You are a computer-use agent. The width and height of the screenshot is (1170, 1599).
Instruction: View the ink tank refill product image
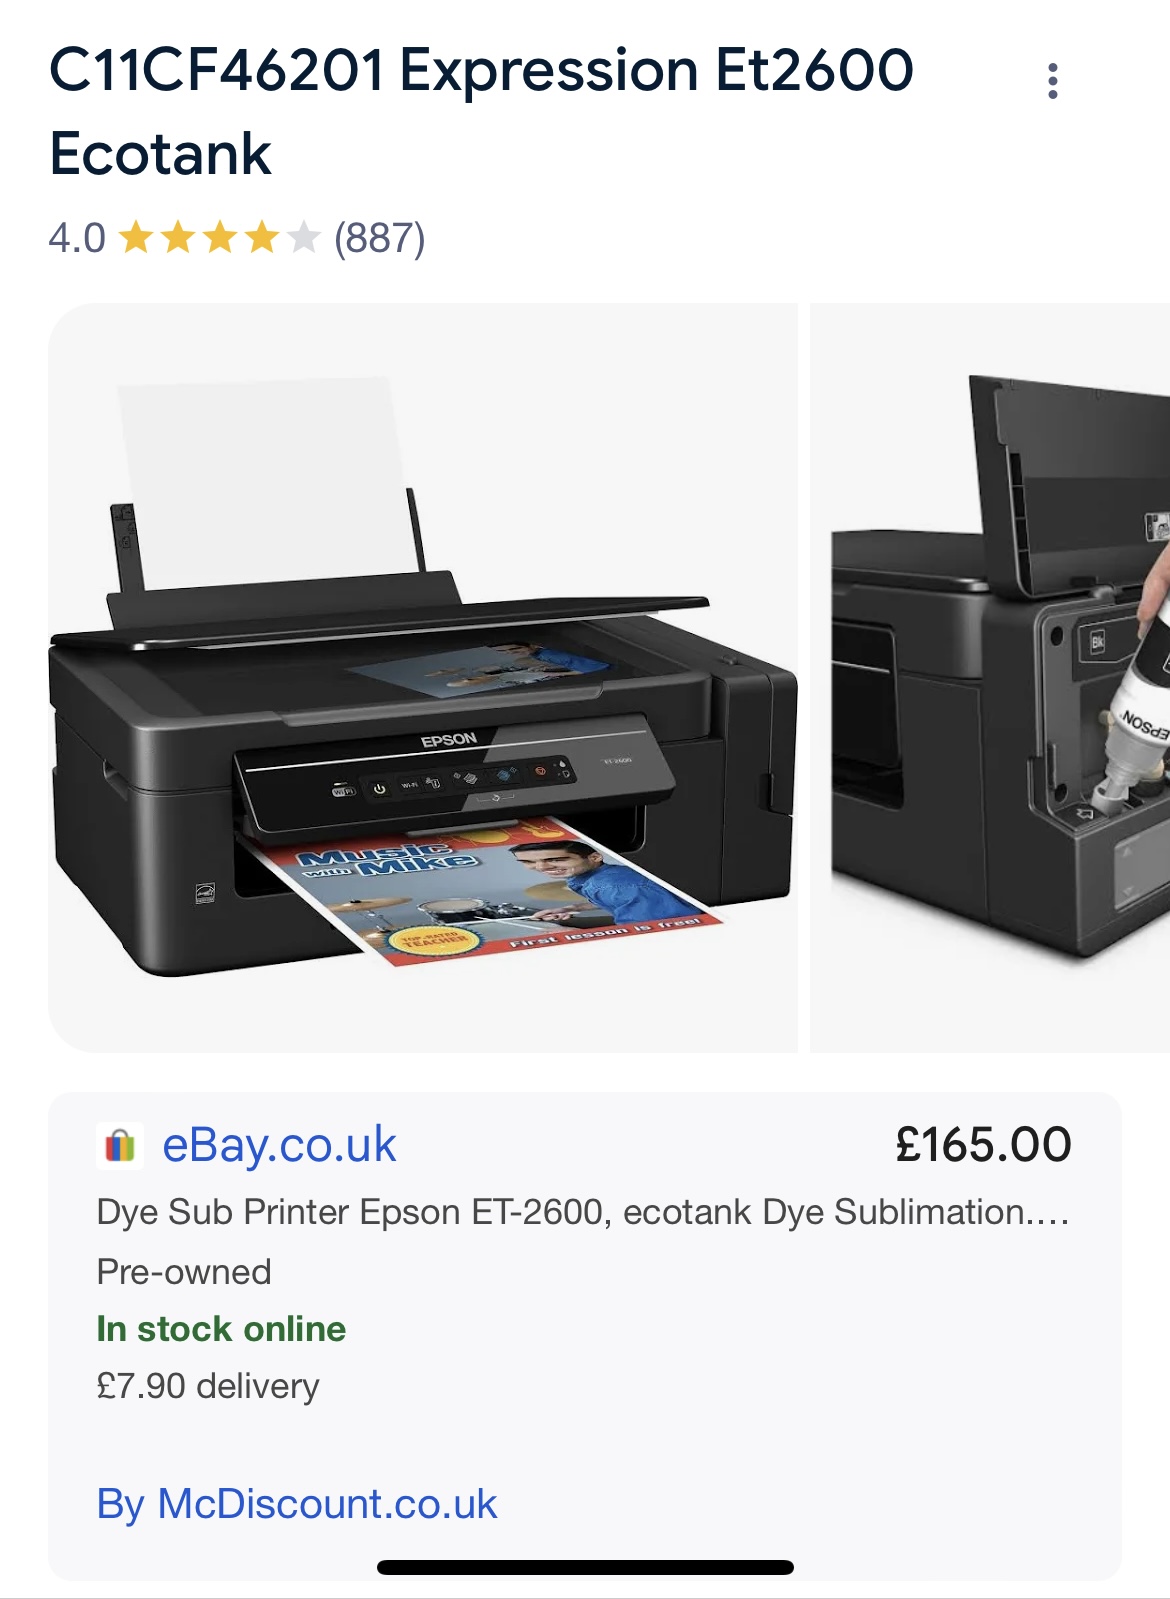point(990,677)
